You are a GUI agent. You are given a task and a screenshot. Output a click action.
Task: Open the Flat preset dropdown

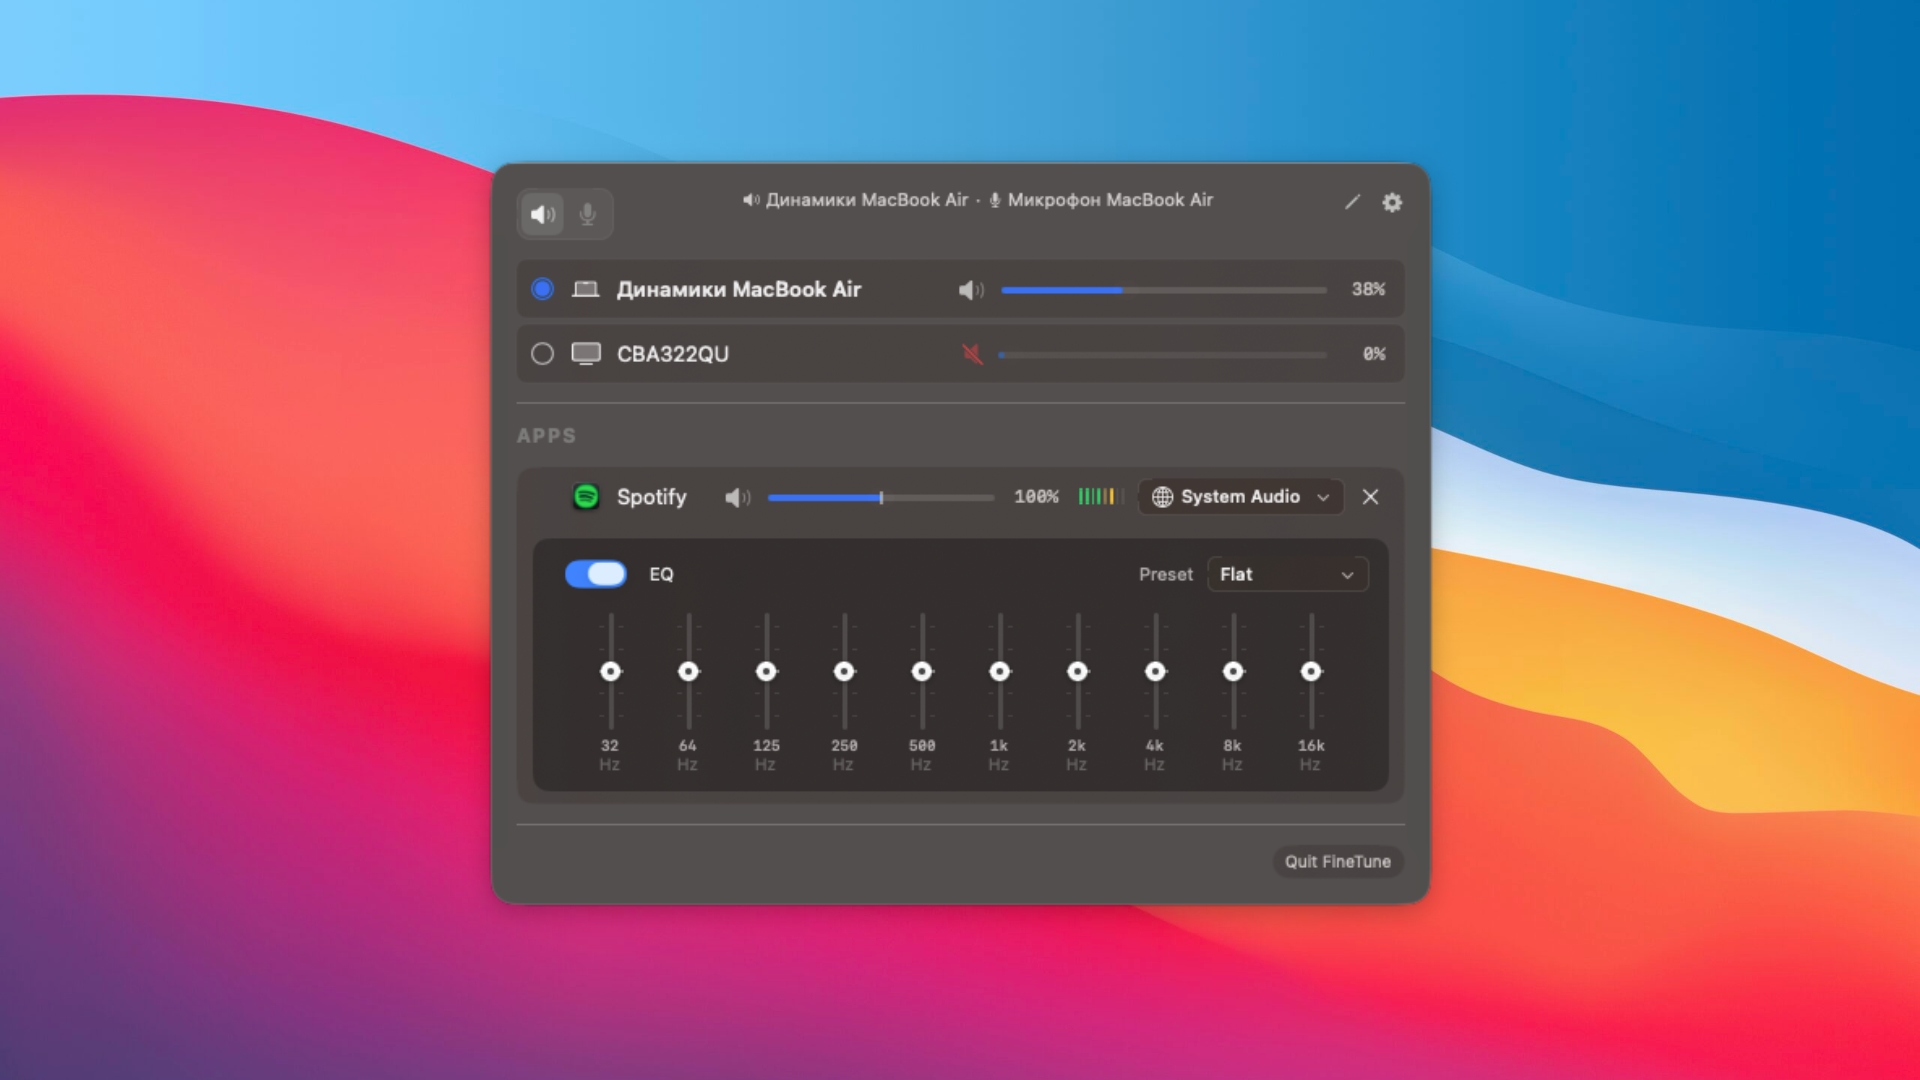1287,575
